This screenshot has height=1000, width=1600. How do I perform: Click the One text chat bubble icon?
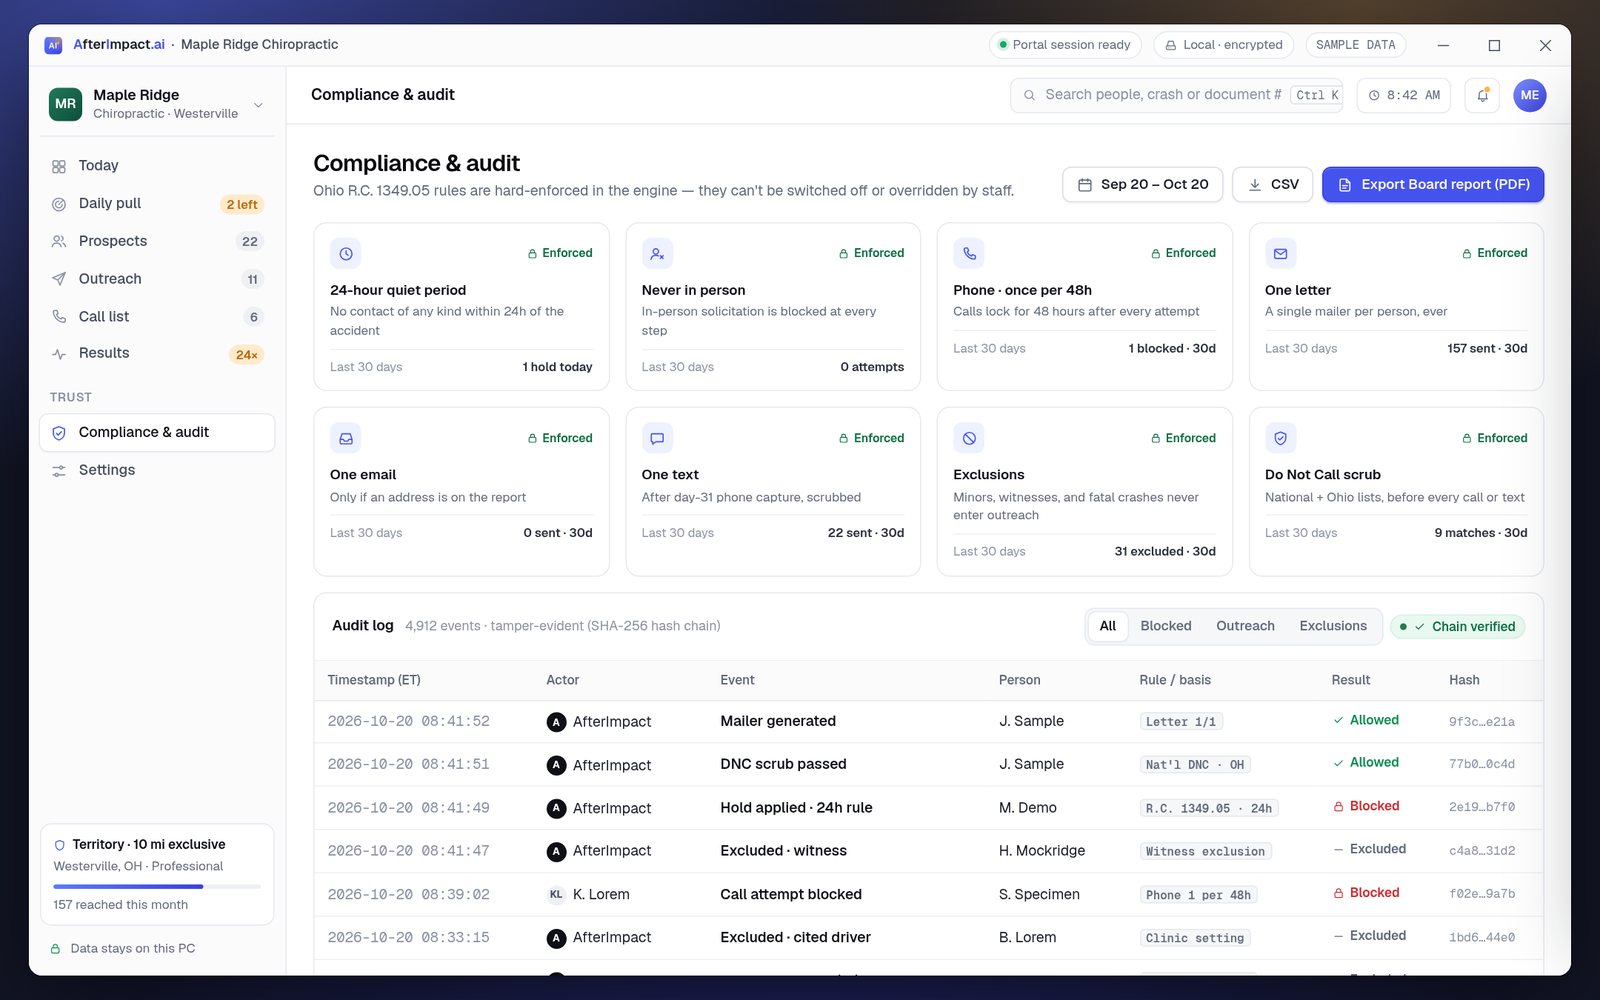(657, 438)
